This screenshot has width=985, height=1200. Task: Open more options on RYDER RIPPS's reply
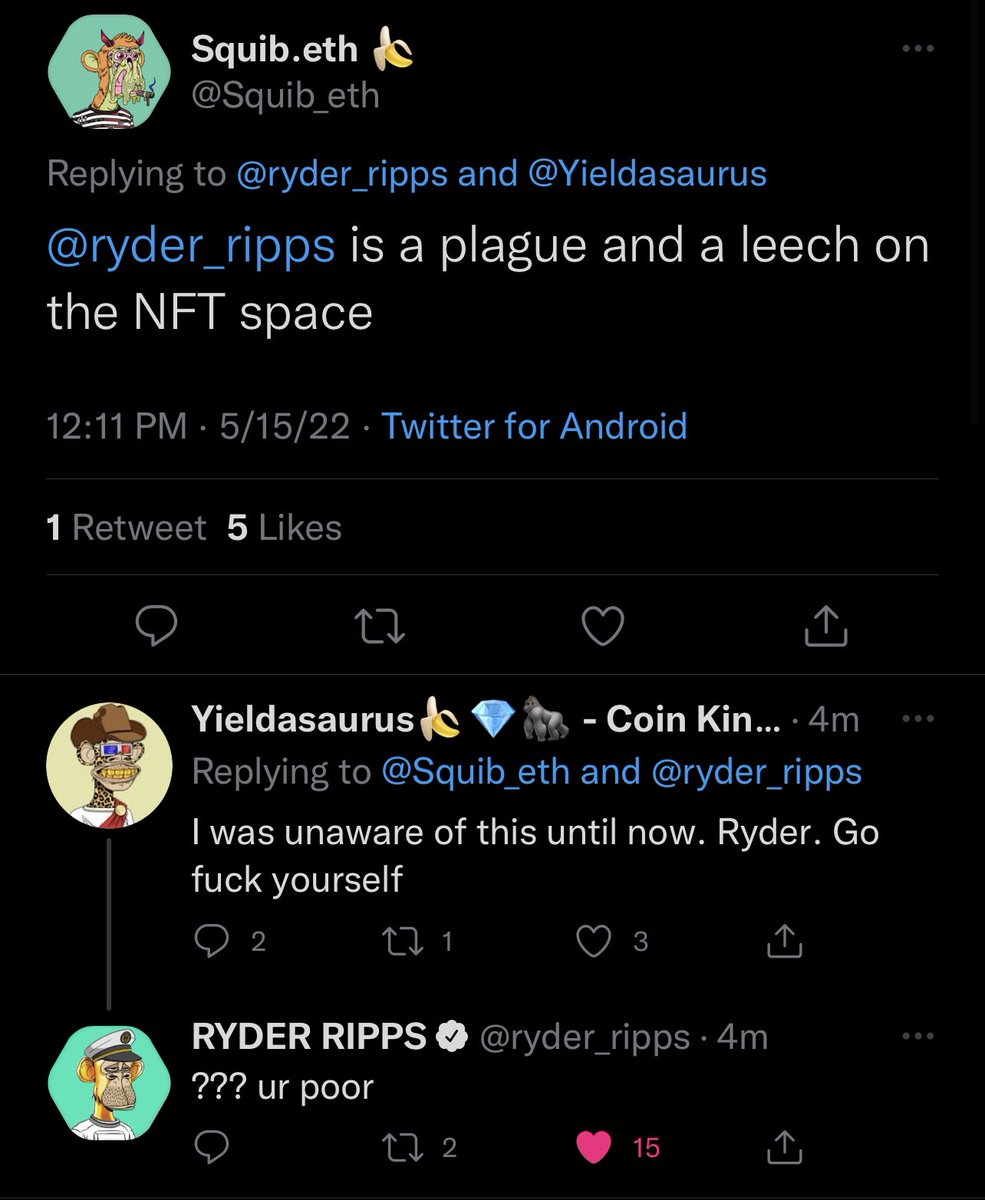click(x=920, y=1037)
